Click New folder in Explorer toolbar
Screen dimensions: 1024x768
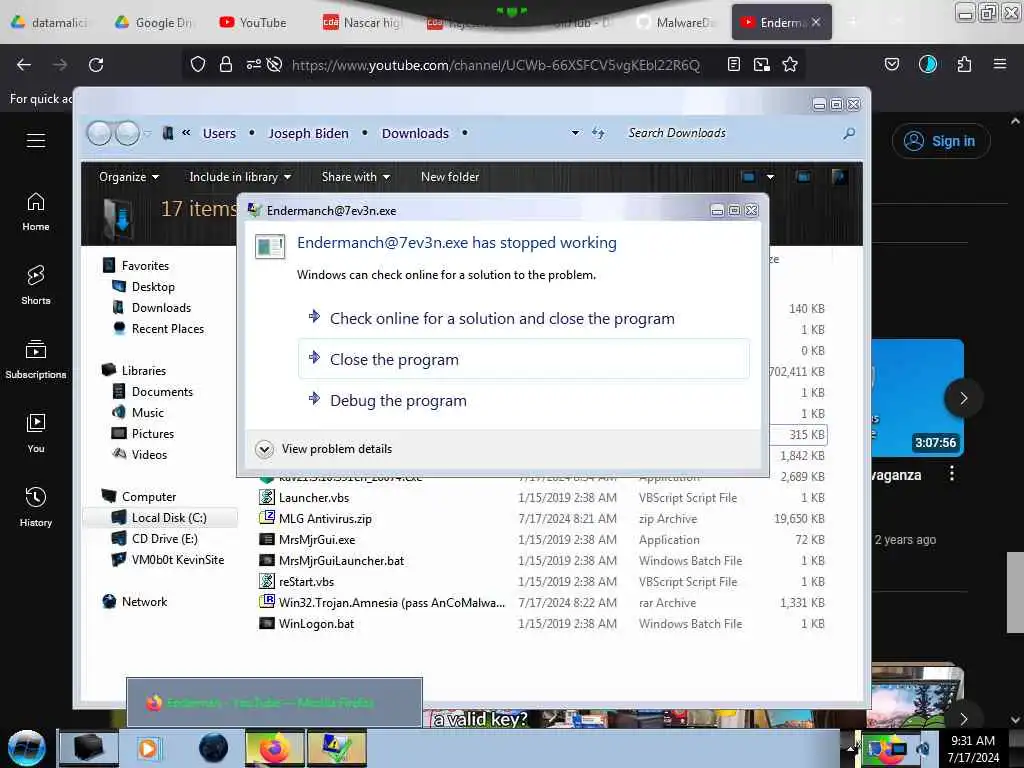[450, 177]
